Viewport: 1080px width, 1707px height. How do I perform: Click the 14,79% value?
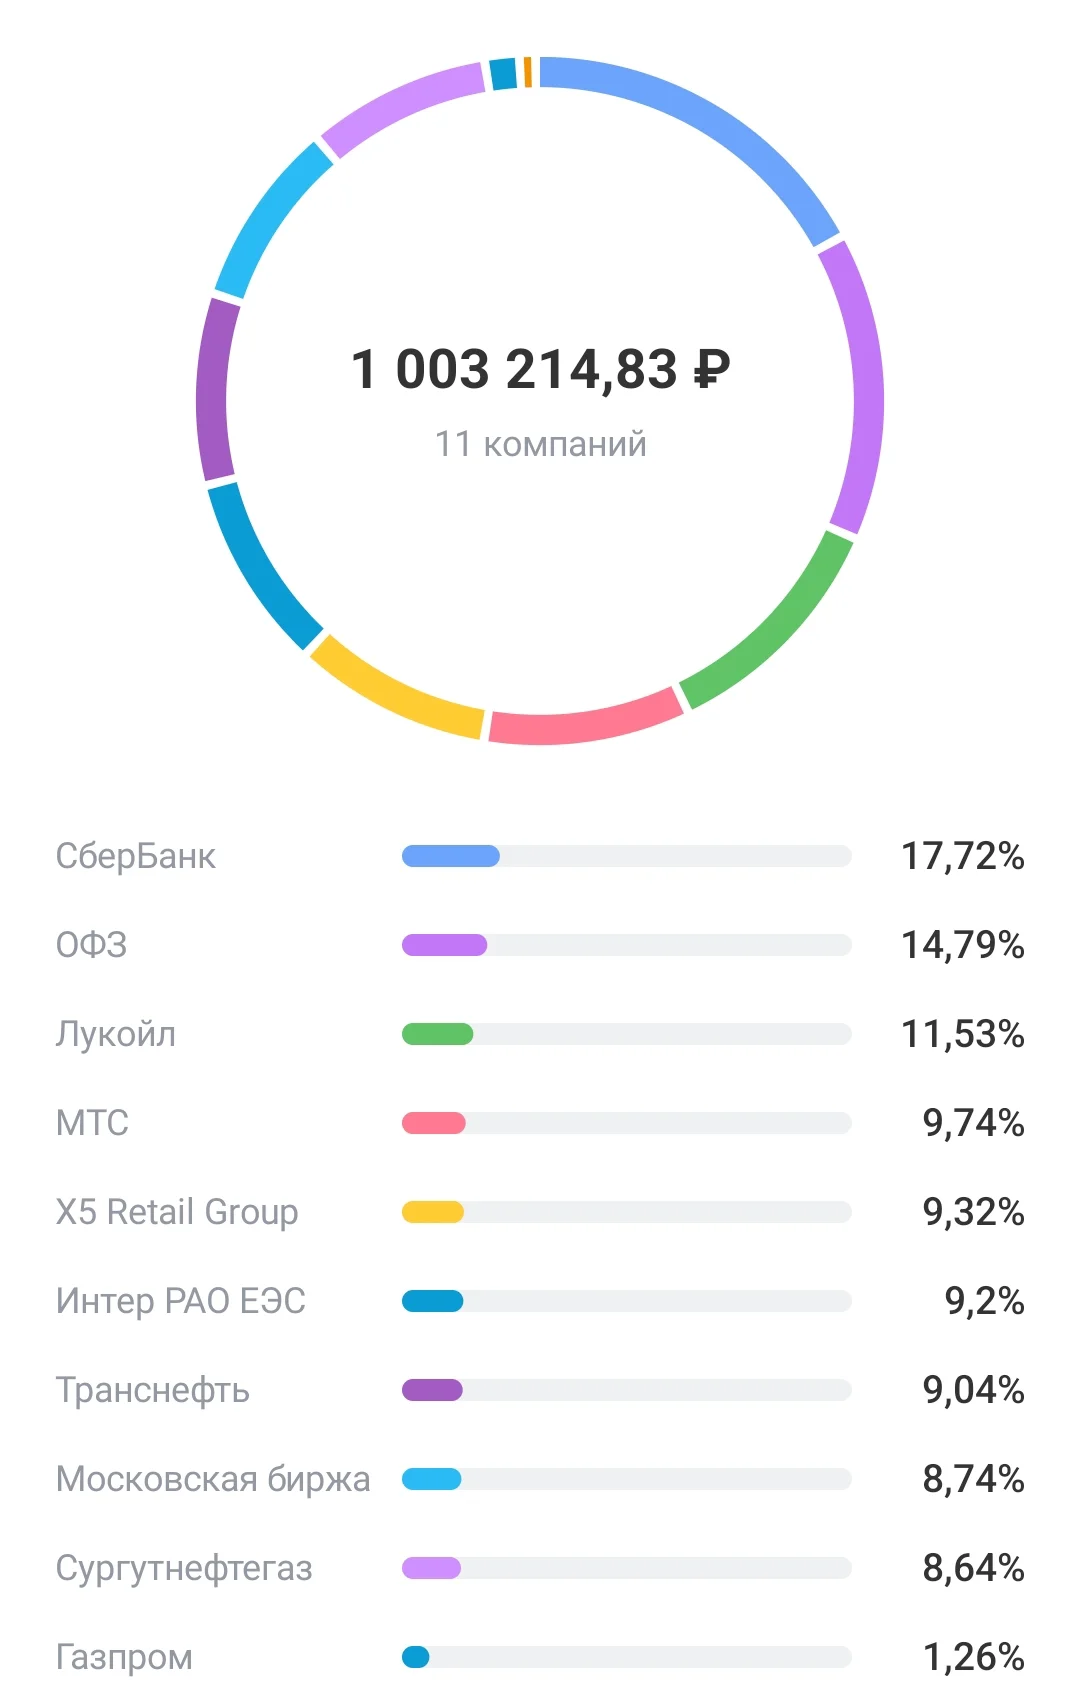(x=963, y=945)
